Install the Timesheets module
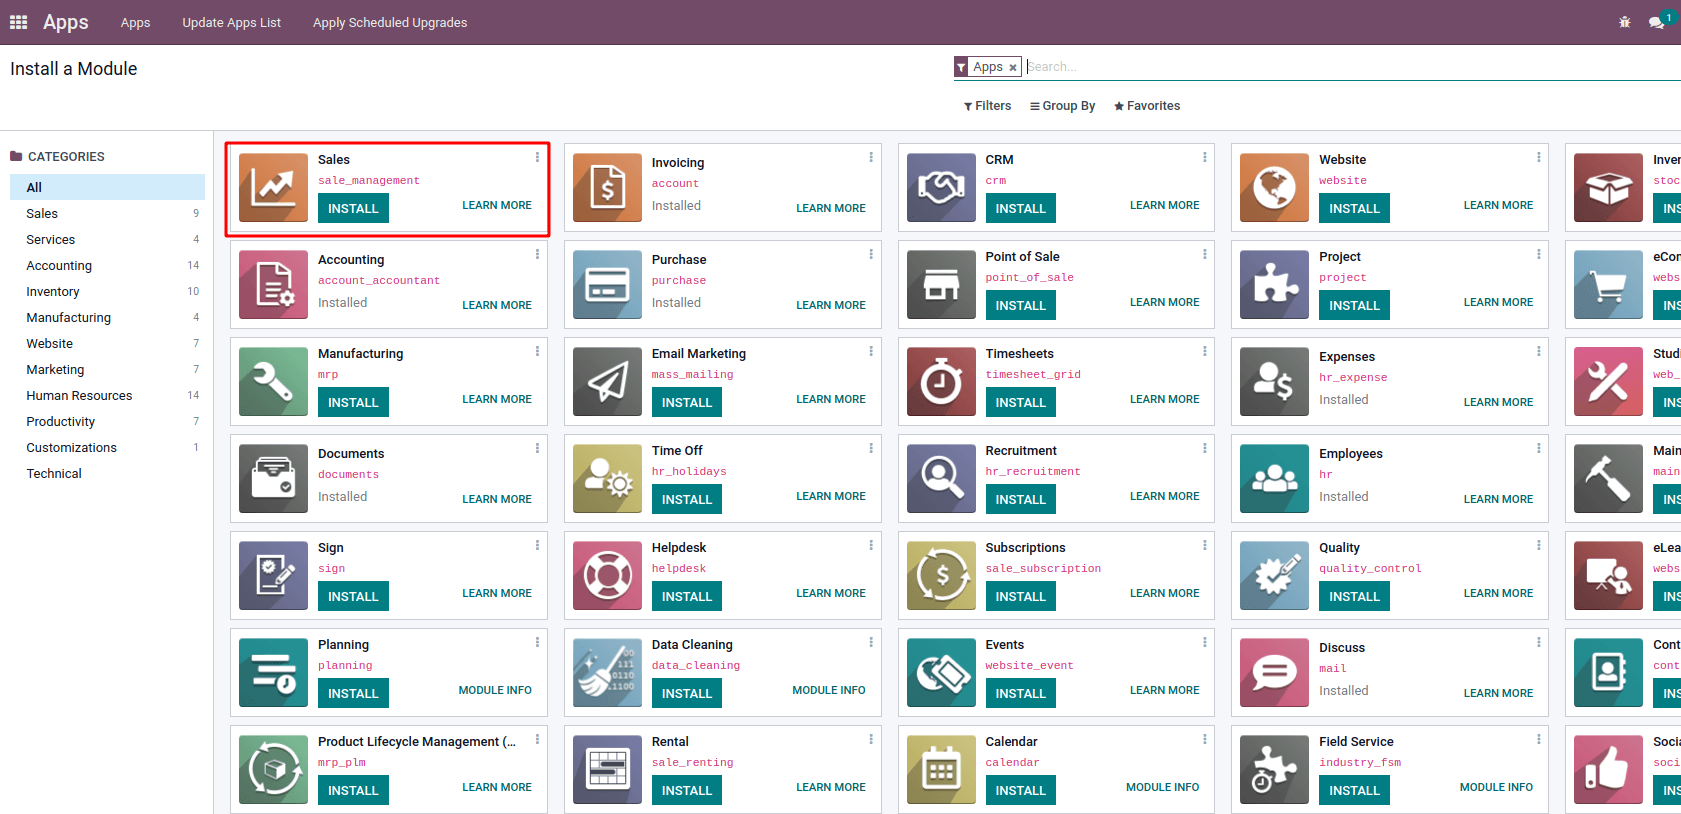 click(1020, 402)
